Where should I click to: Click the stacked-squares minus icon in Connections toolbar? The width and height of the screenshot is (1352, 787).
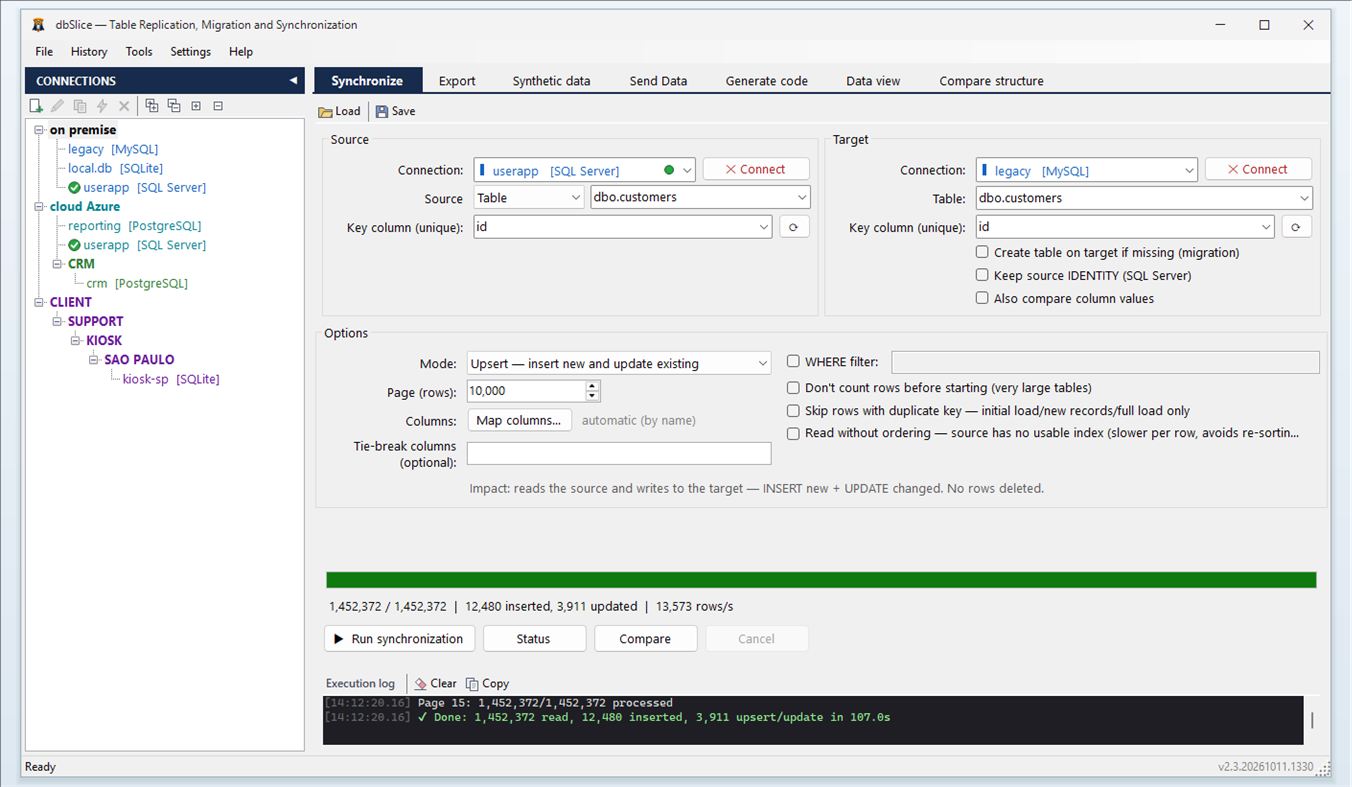[174, 106]
